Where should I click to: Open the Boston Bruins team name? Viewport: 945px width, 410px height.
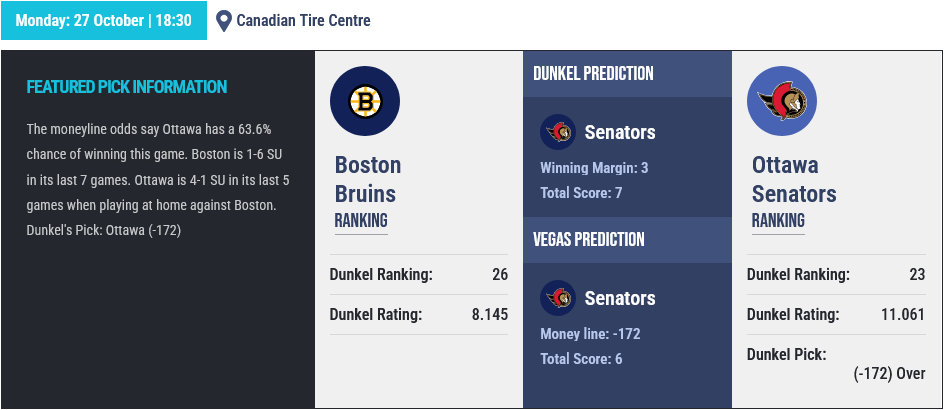pyautogui.click(x=368, y=179)
